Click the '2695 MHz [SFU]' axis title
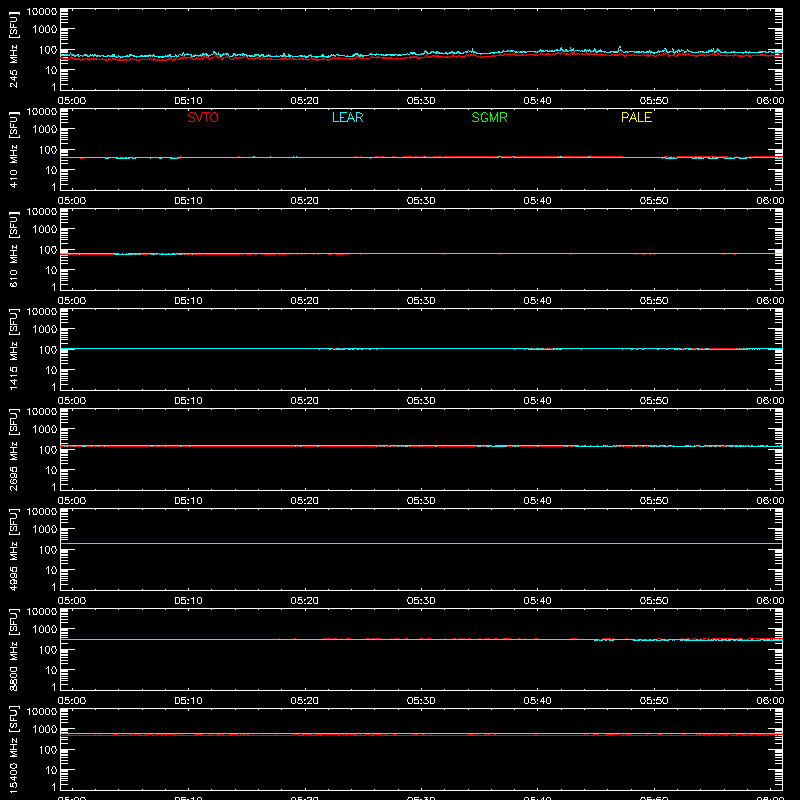 (13, 449)
